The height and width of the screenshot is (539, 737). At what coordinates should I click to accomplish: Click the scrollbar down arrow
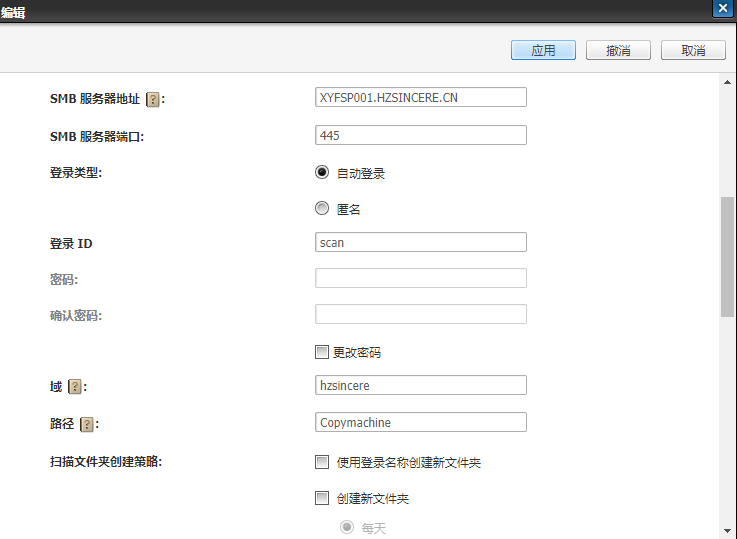(728, 530)
